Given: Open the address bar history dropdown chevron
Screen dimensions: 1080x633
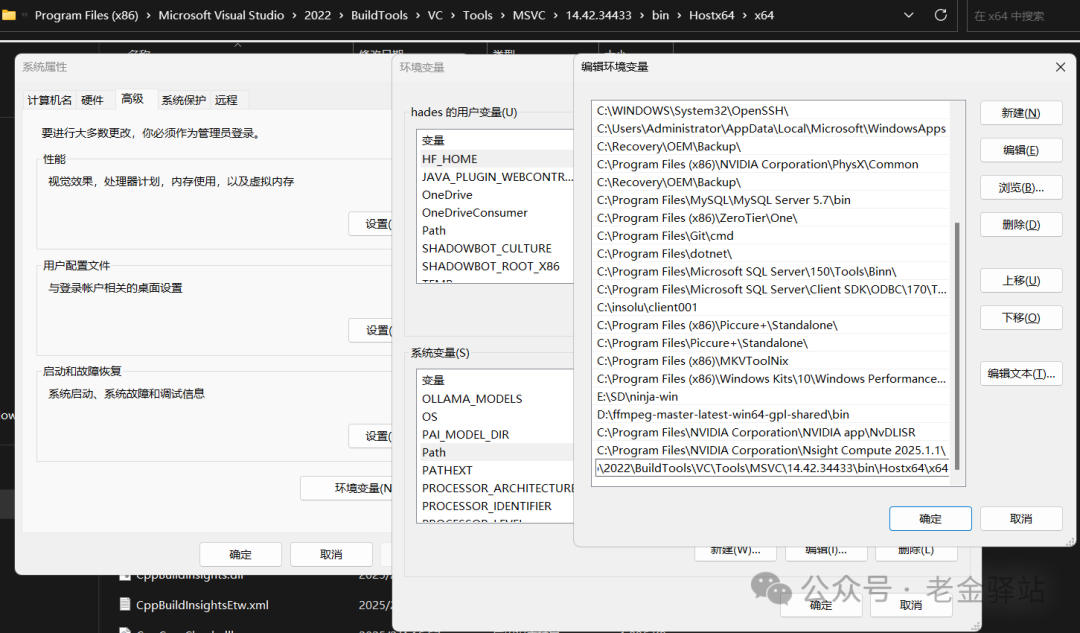Looking at the screenshot, I should point(908,14).
